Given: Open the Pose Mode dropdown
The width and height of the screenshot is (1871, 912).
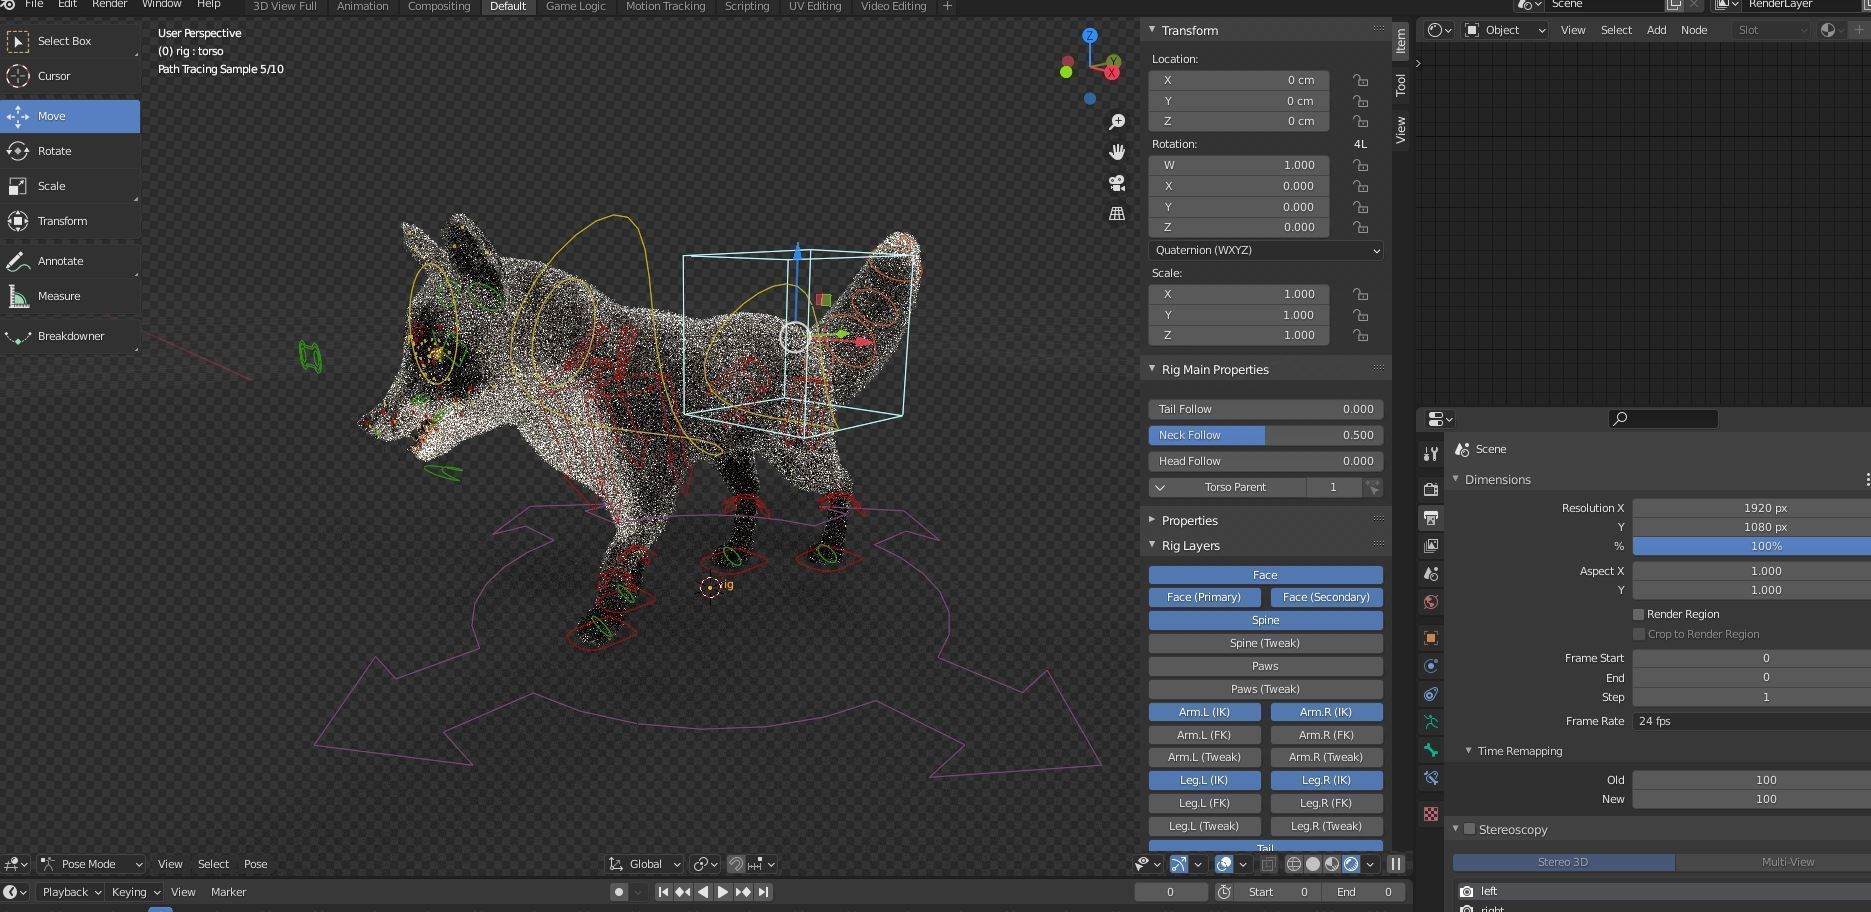Looking at the screenshot, I should [91, 864].
